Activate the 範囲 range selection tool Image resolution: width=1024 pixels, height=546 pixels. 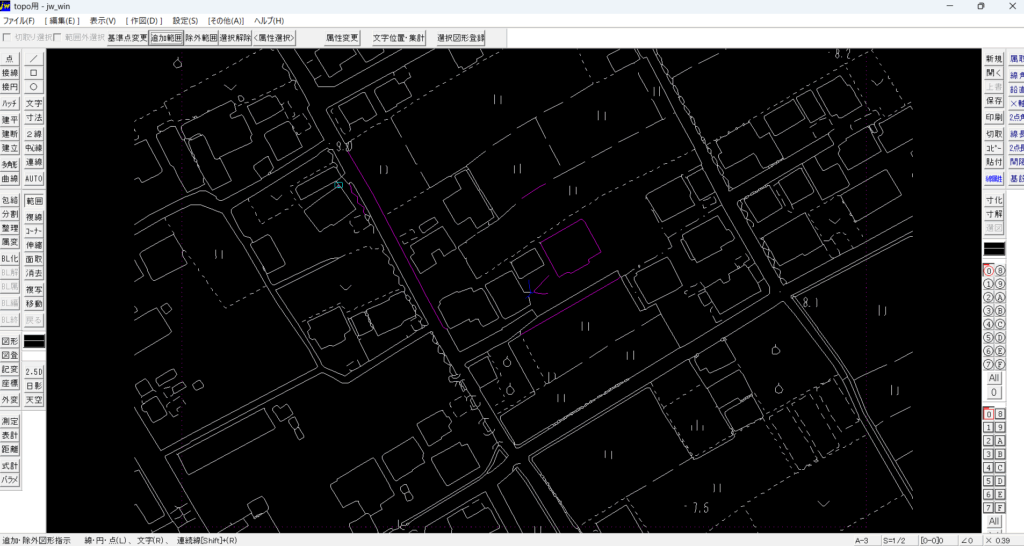click(x=34, y=201)
